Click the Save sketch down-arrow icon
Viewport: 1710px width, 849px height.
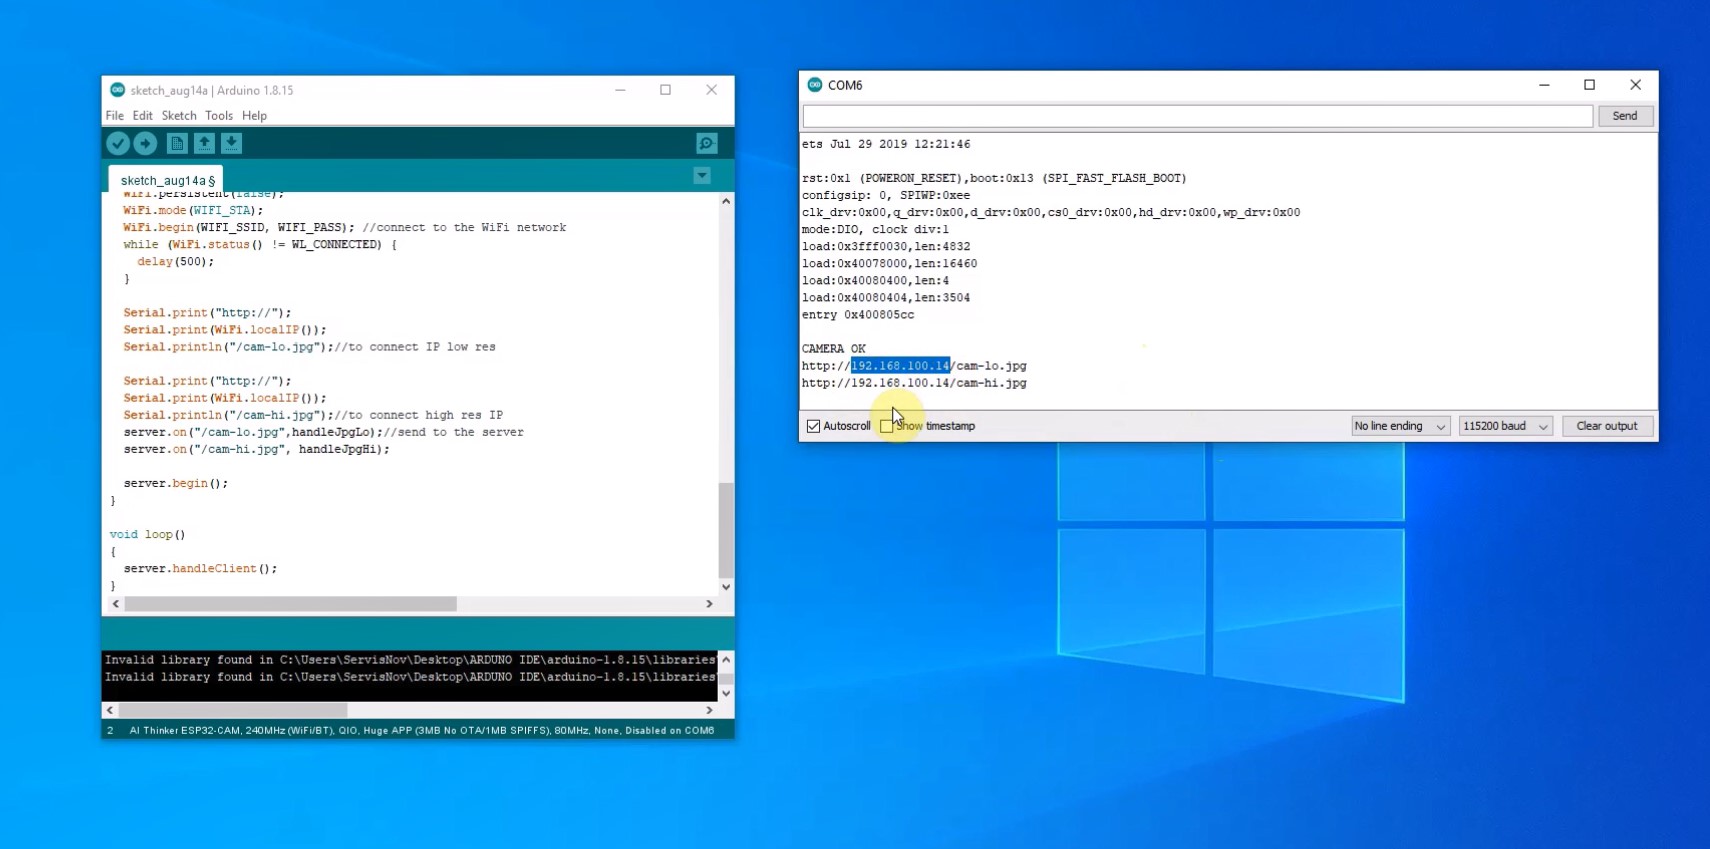click(231, 144)
